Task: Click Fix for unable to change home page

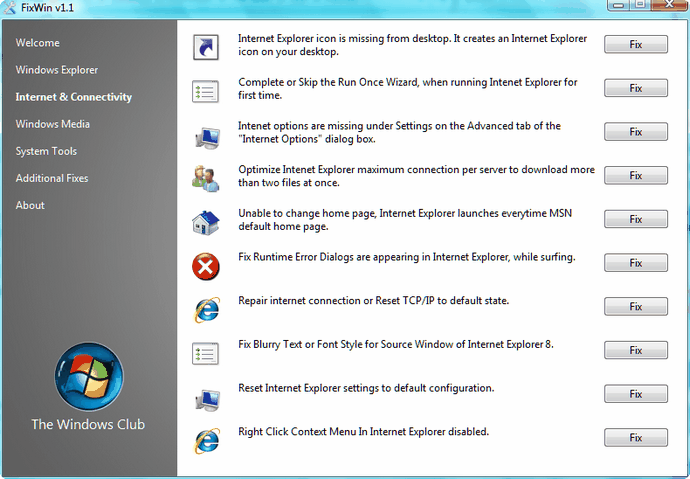Action: point(636,219)
